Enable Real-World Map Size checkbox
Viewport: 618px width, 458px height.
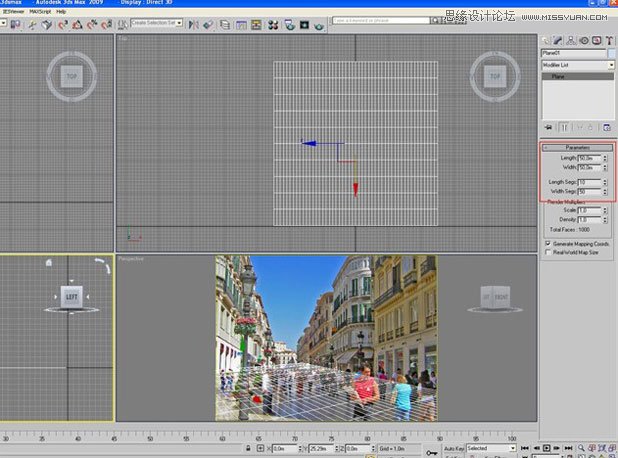[x=548, y=252]
